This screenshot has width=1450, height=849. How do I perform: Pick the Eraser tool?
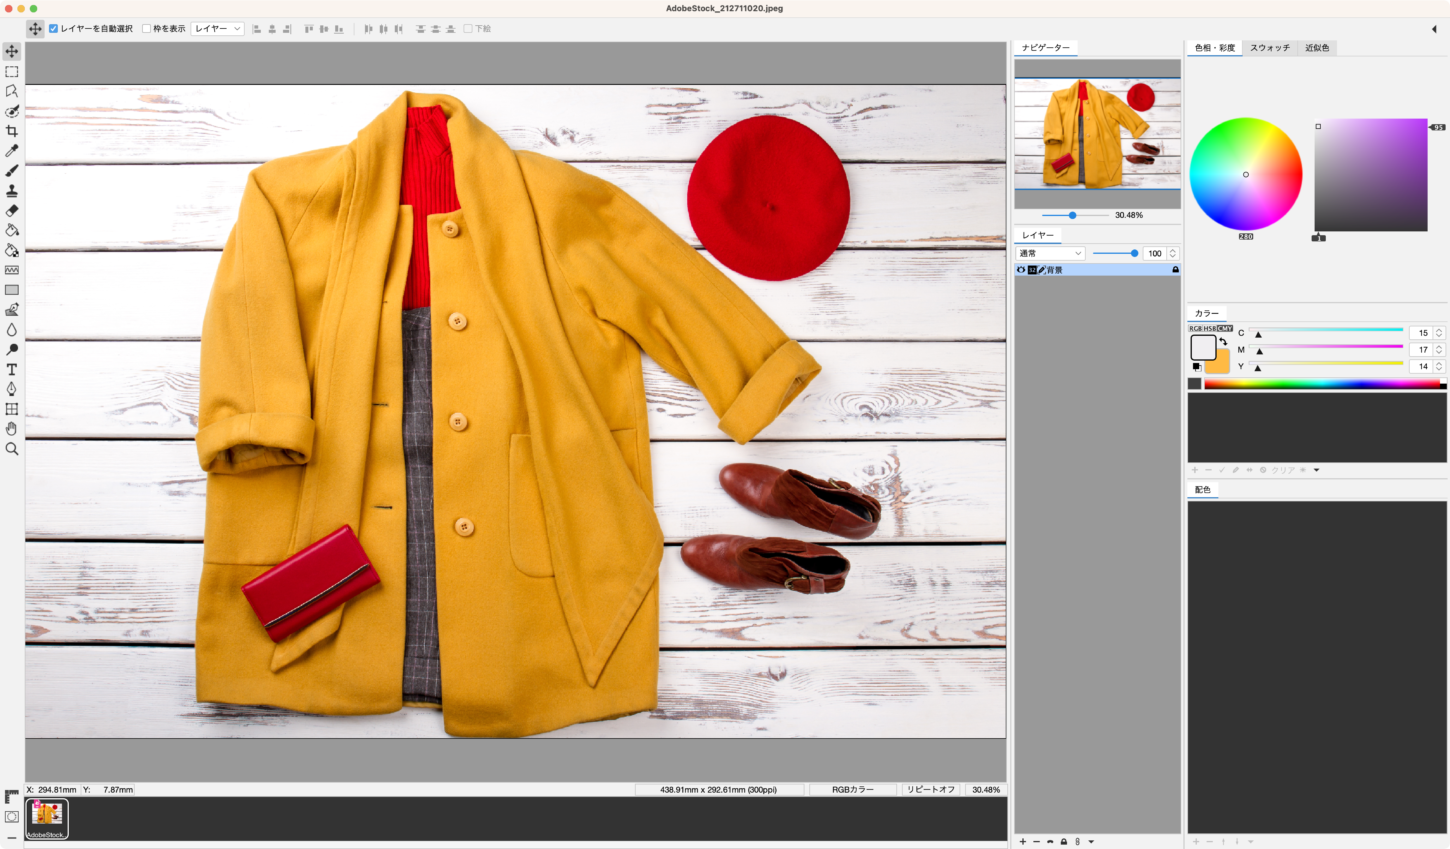(12, 211)
